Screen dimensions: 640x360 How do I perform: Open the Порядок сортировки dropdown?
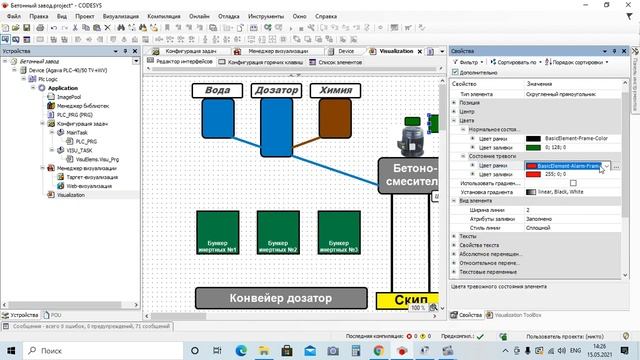[x=576, y=62]
